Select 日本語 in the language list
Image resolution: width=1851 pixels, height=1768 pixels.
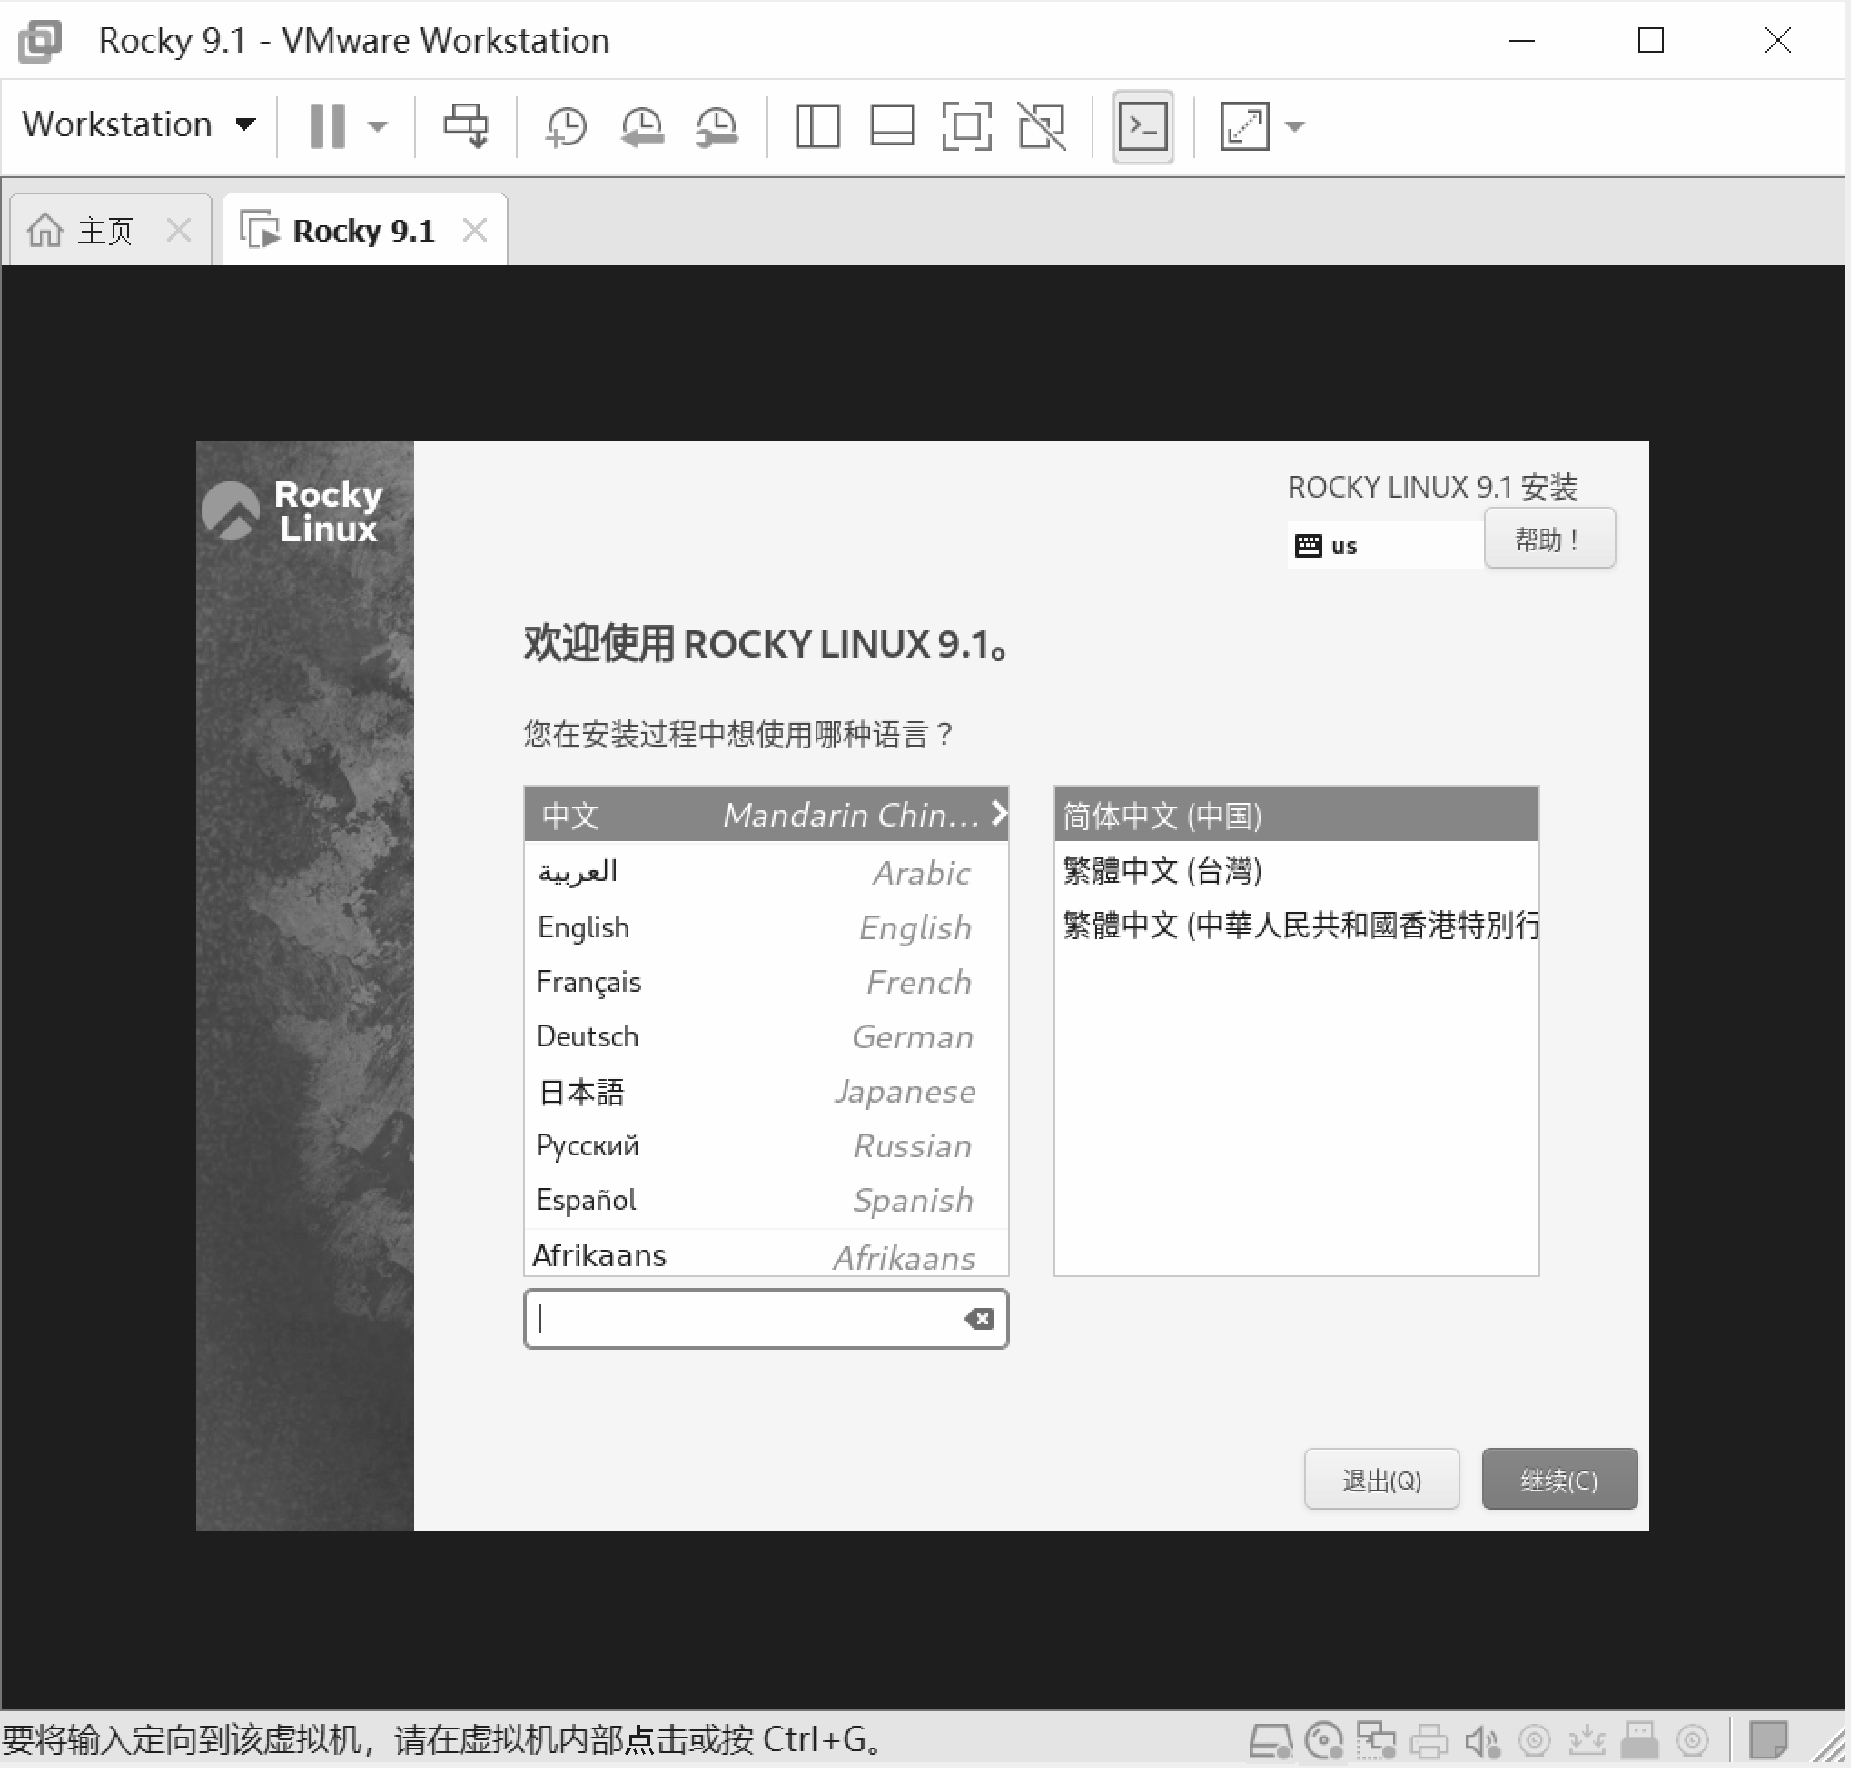(x=766, y=1091)
